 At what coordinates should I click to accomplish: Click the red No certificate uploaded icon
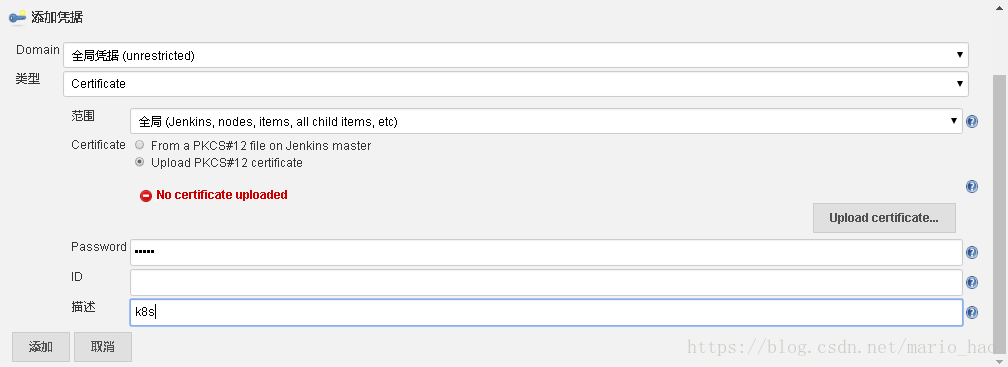[x=146, y=195]
